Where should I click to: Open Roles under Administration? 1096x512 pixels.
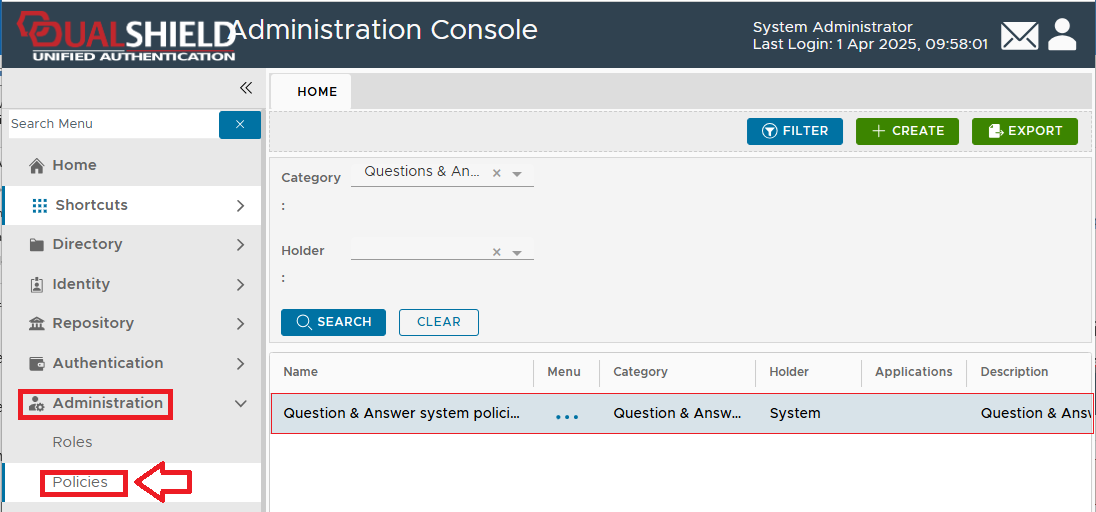pos(72,442)
